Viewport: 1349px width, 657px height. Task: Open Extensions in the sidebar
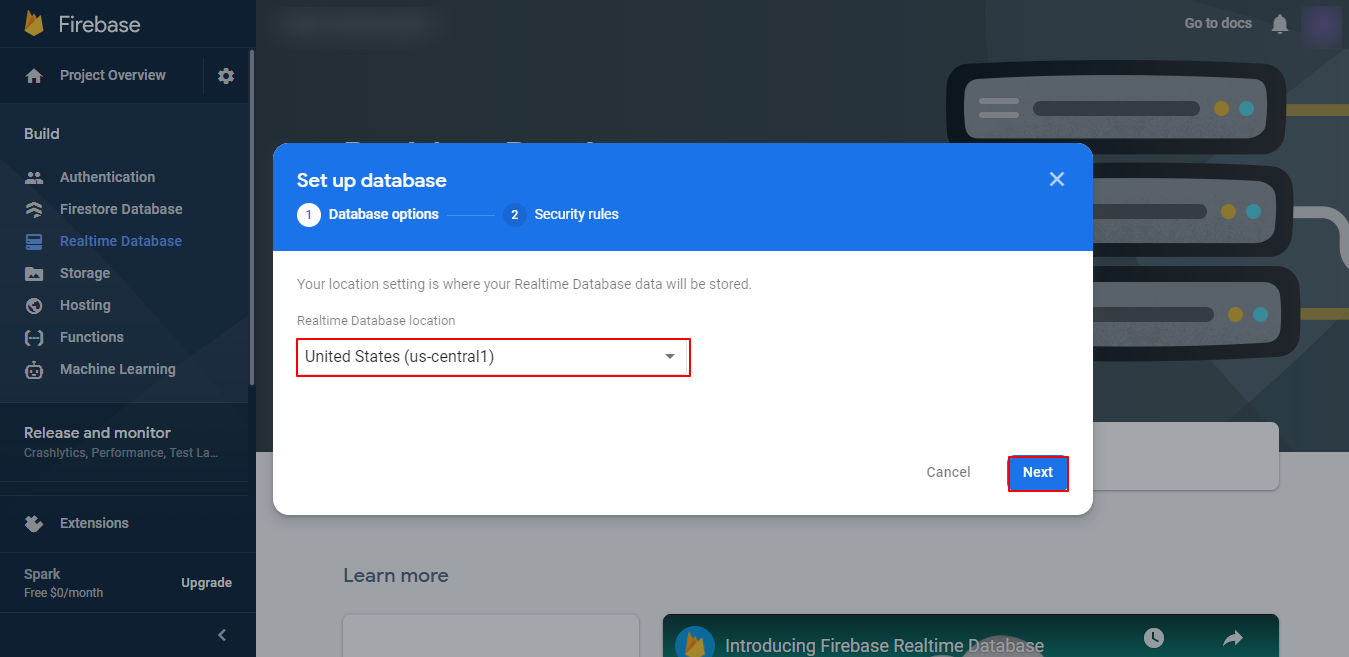(94, 523)
